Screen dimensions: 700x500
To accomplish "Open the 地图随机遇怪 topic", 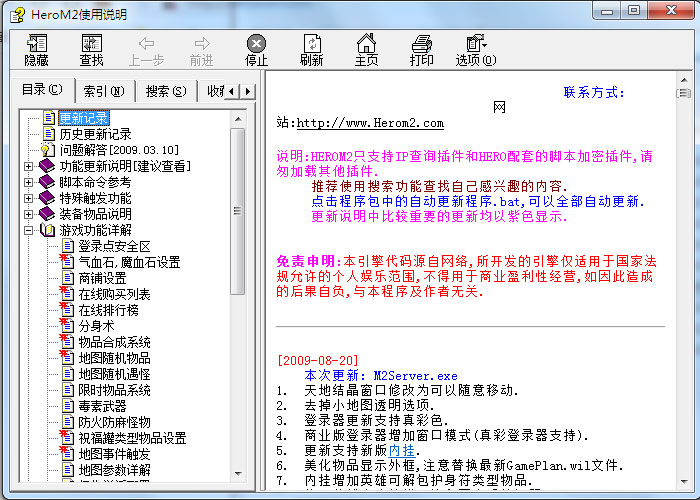I will (x=114, y=374).
